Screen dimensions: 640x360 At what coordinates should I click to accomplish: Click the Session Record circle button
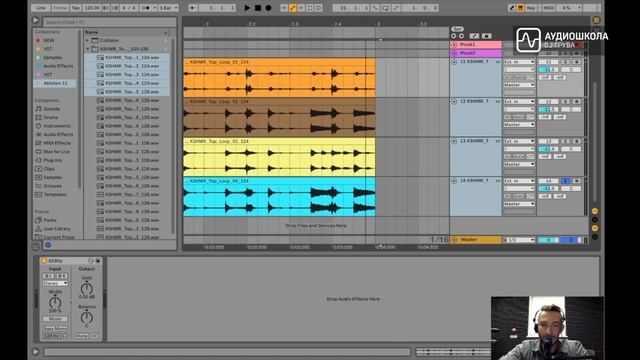pyautogui.click(x=319, y=8)
